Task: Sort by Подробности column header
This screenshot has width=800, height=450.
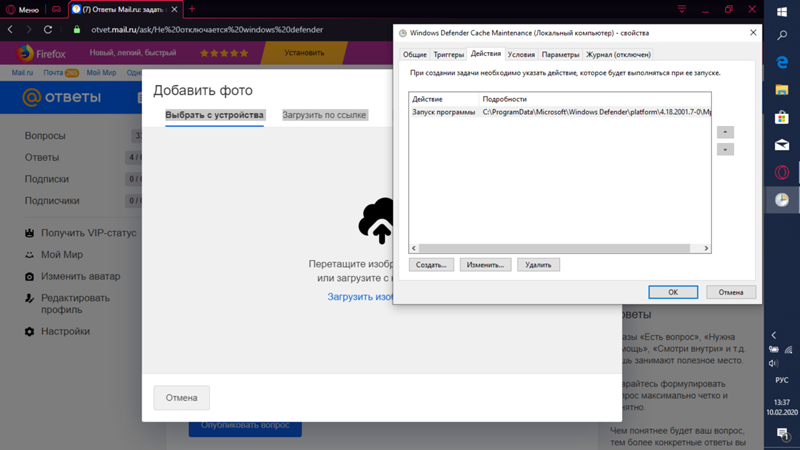Action: (595, 99)
